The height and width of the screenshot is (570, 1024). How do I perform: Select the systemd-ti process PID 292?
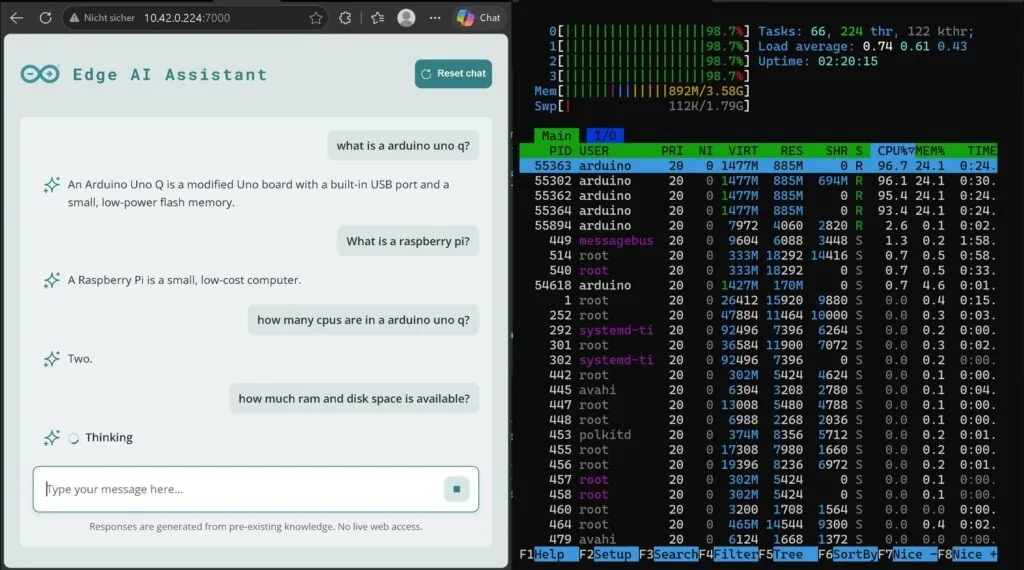pyautogui.click(x=758, y=330)
